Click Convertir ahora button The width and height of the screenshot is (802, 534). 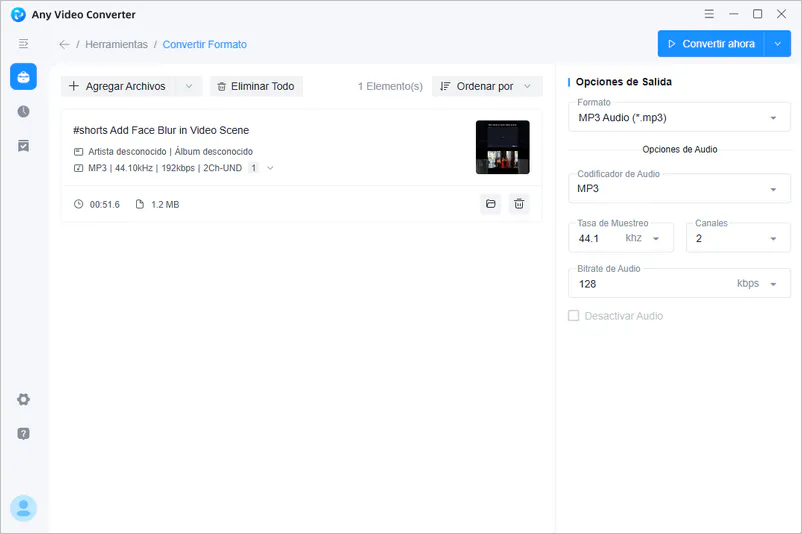(x=711, y=44)
